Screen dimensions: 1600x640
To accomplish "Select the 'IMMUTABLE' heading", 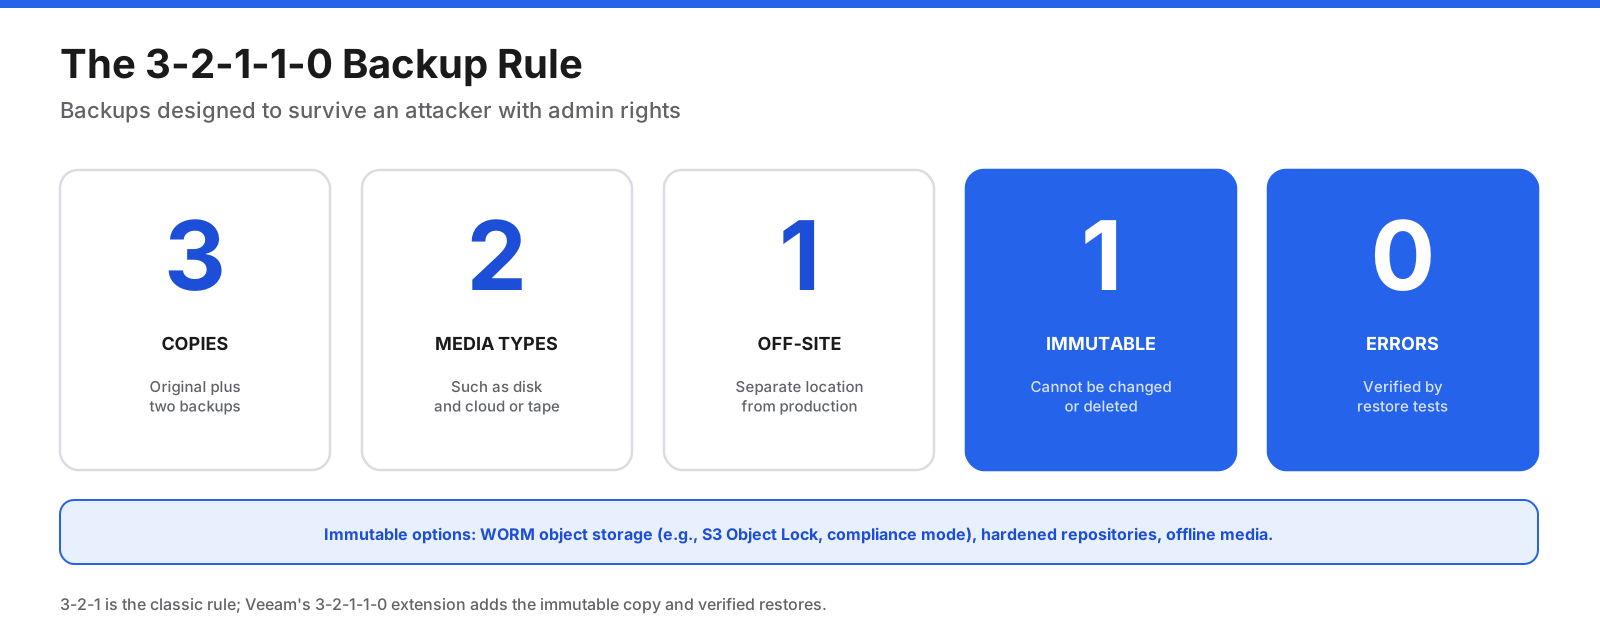I will (1101, 344).
